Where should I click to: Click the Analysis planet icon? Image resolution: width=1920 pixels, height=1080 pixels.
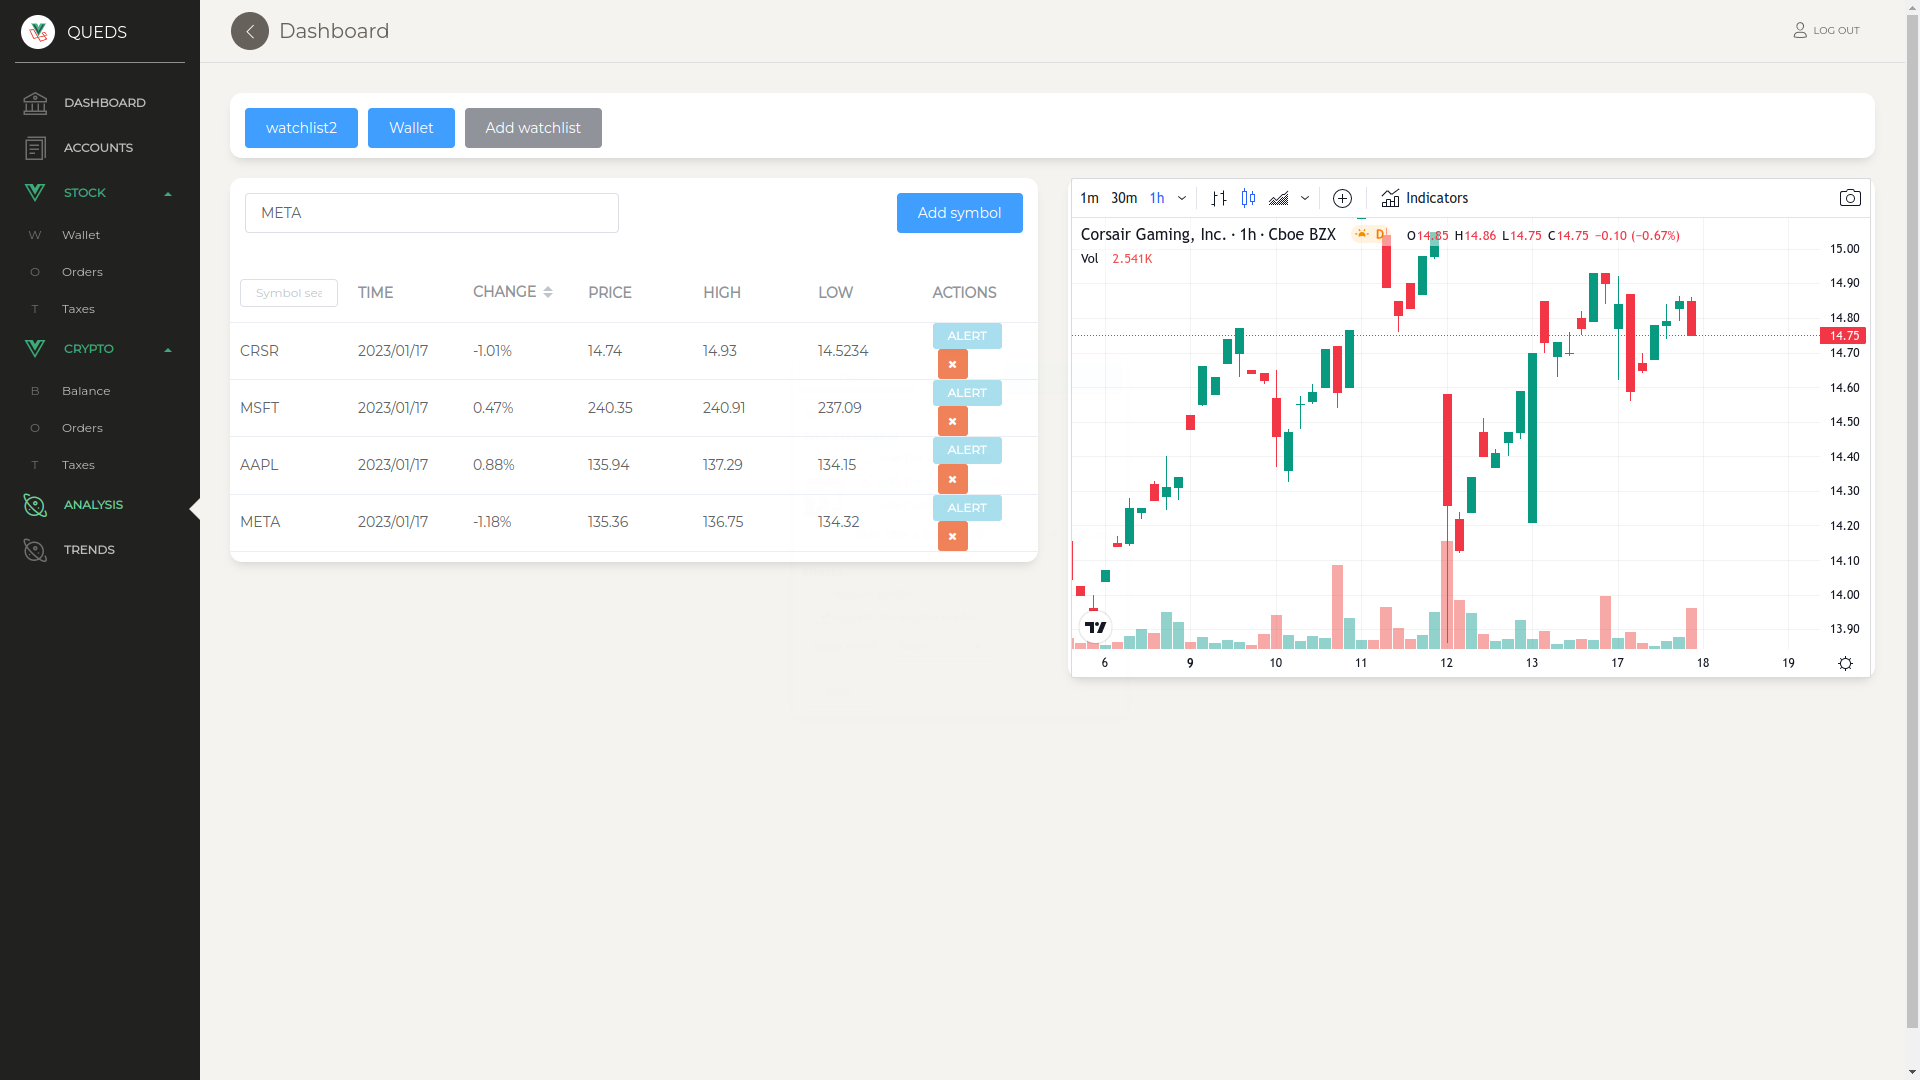click(35, 505)
